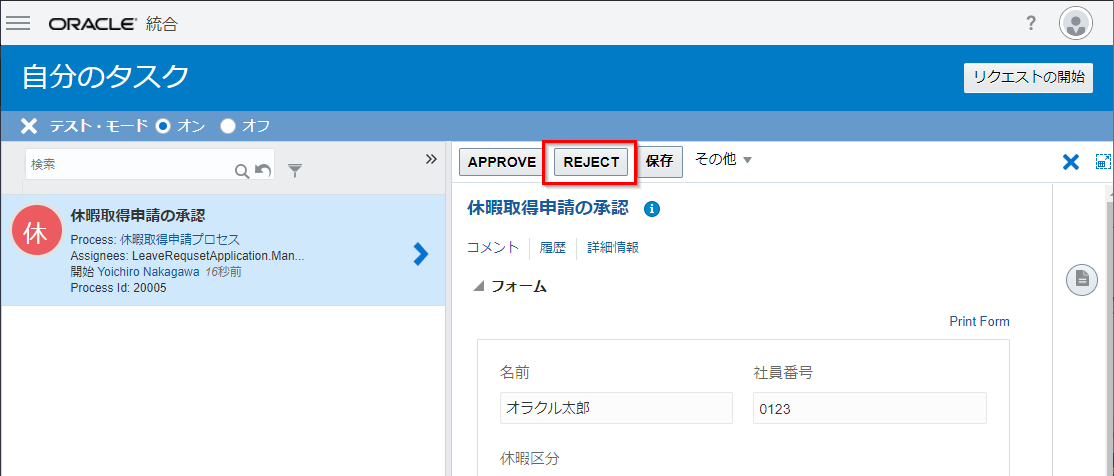Click the info icon next to task title

(x=652, y=209)
